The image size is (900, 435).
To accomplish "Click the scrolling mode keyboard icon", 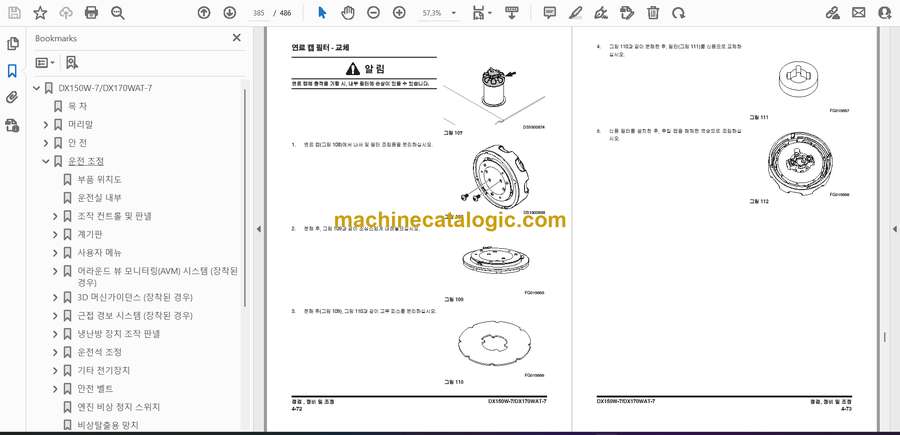I will [511, 13].
